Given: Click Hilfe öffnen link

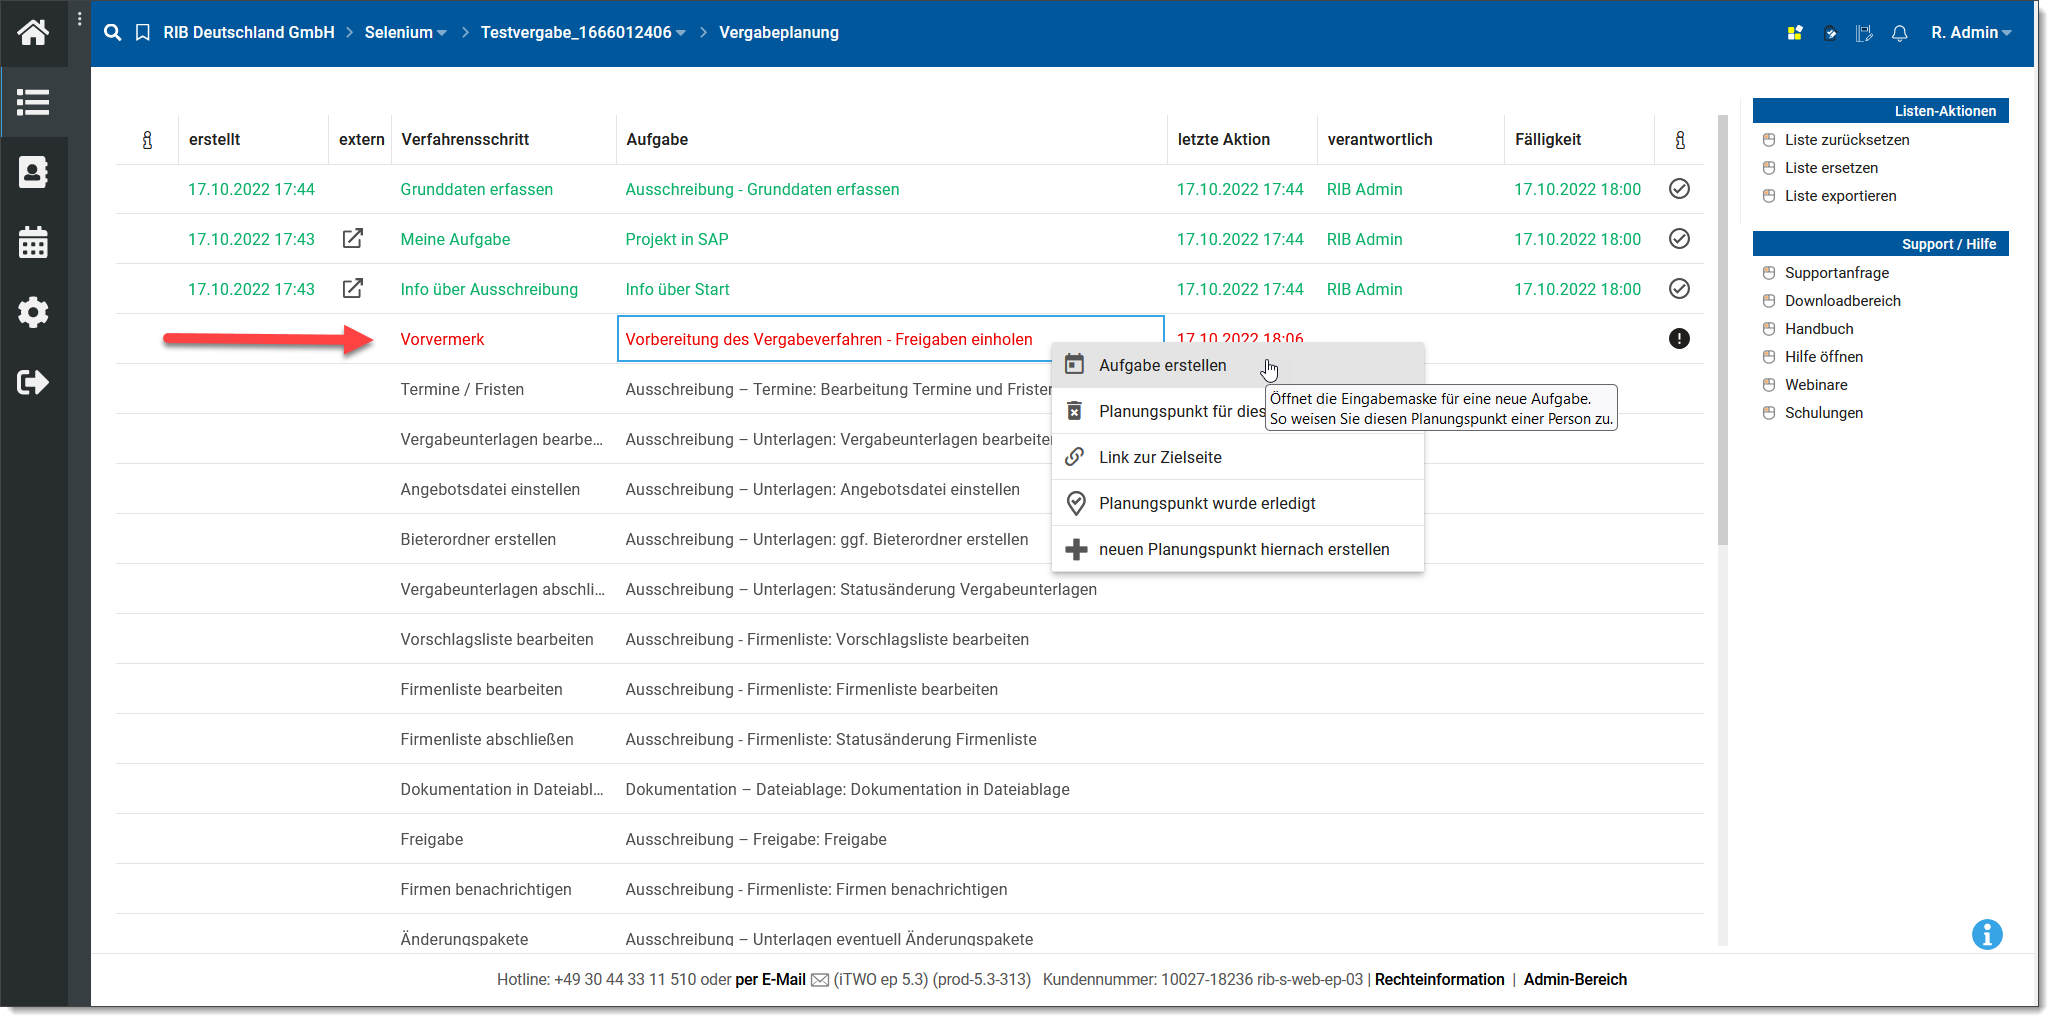Looking at the screenshot, I should coord(1823,357).
